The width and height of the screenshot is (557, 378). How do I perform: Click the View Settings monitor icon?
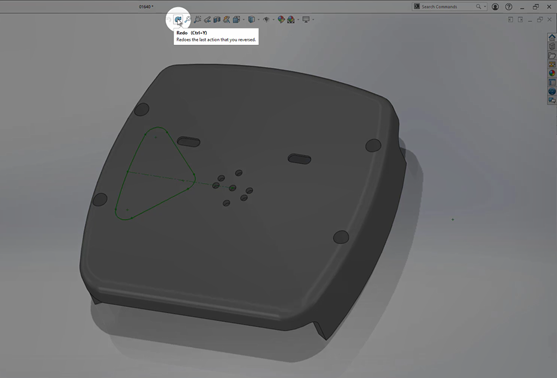tap(306, 20)
